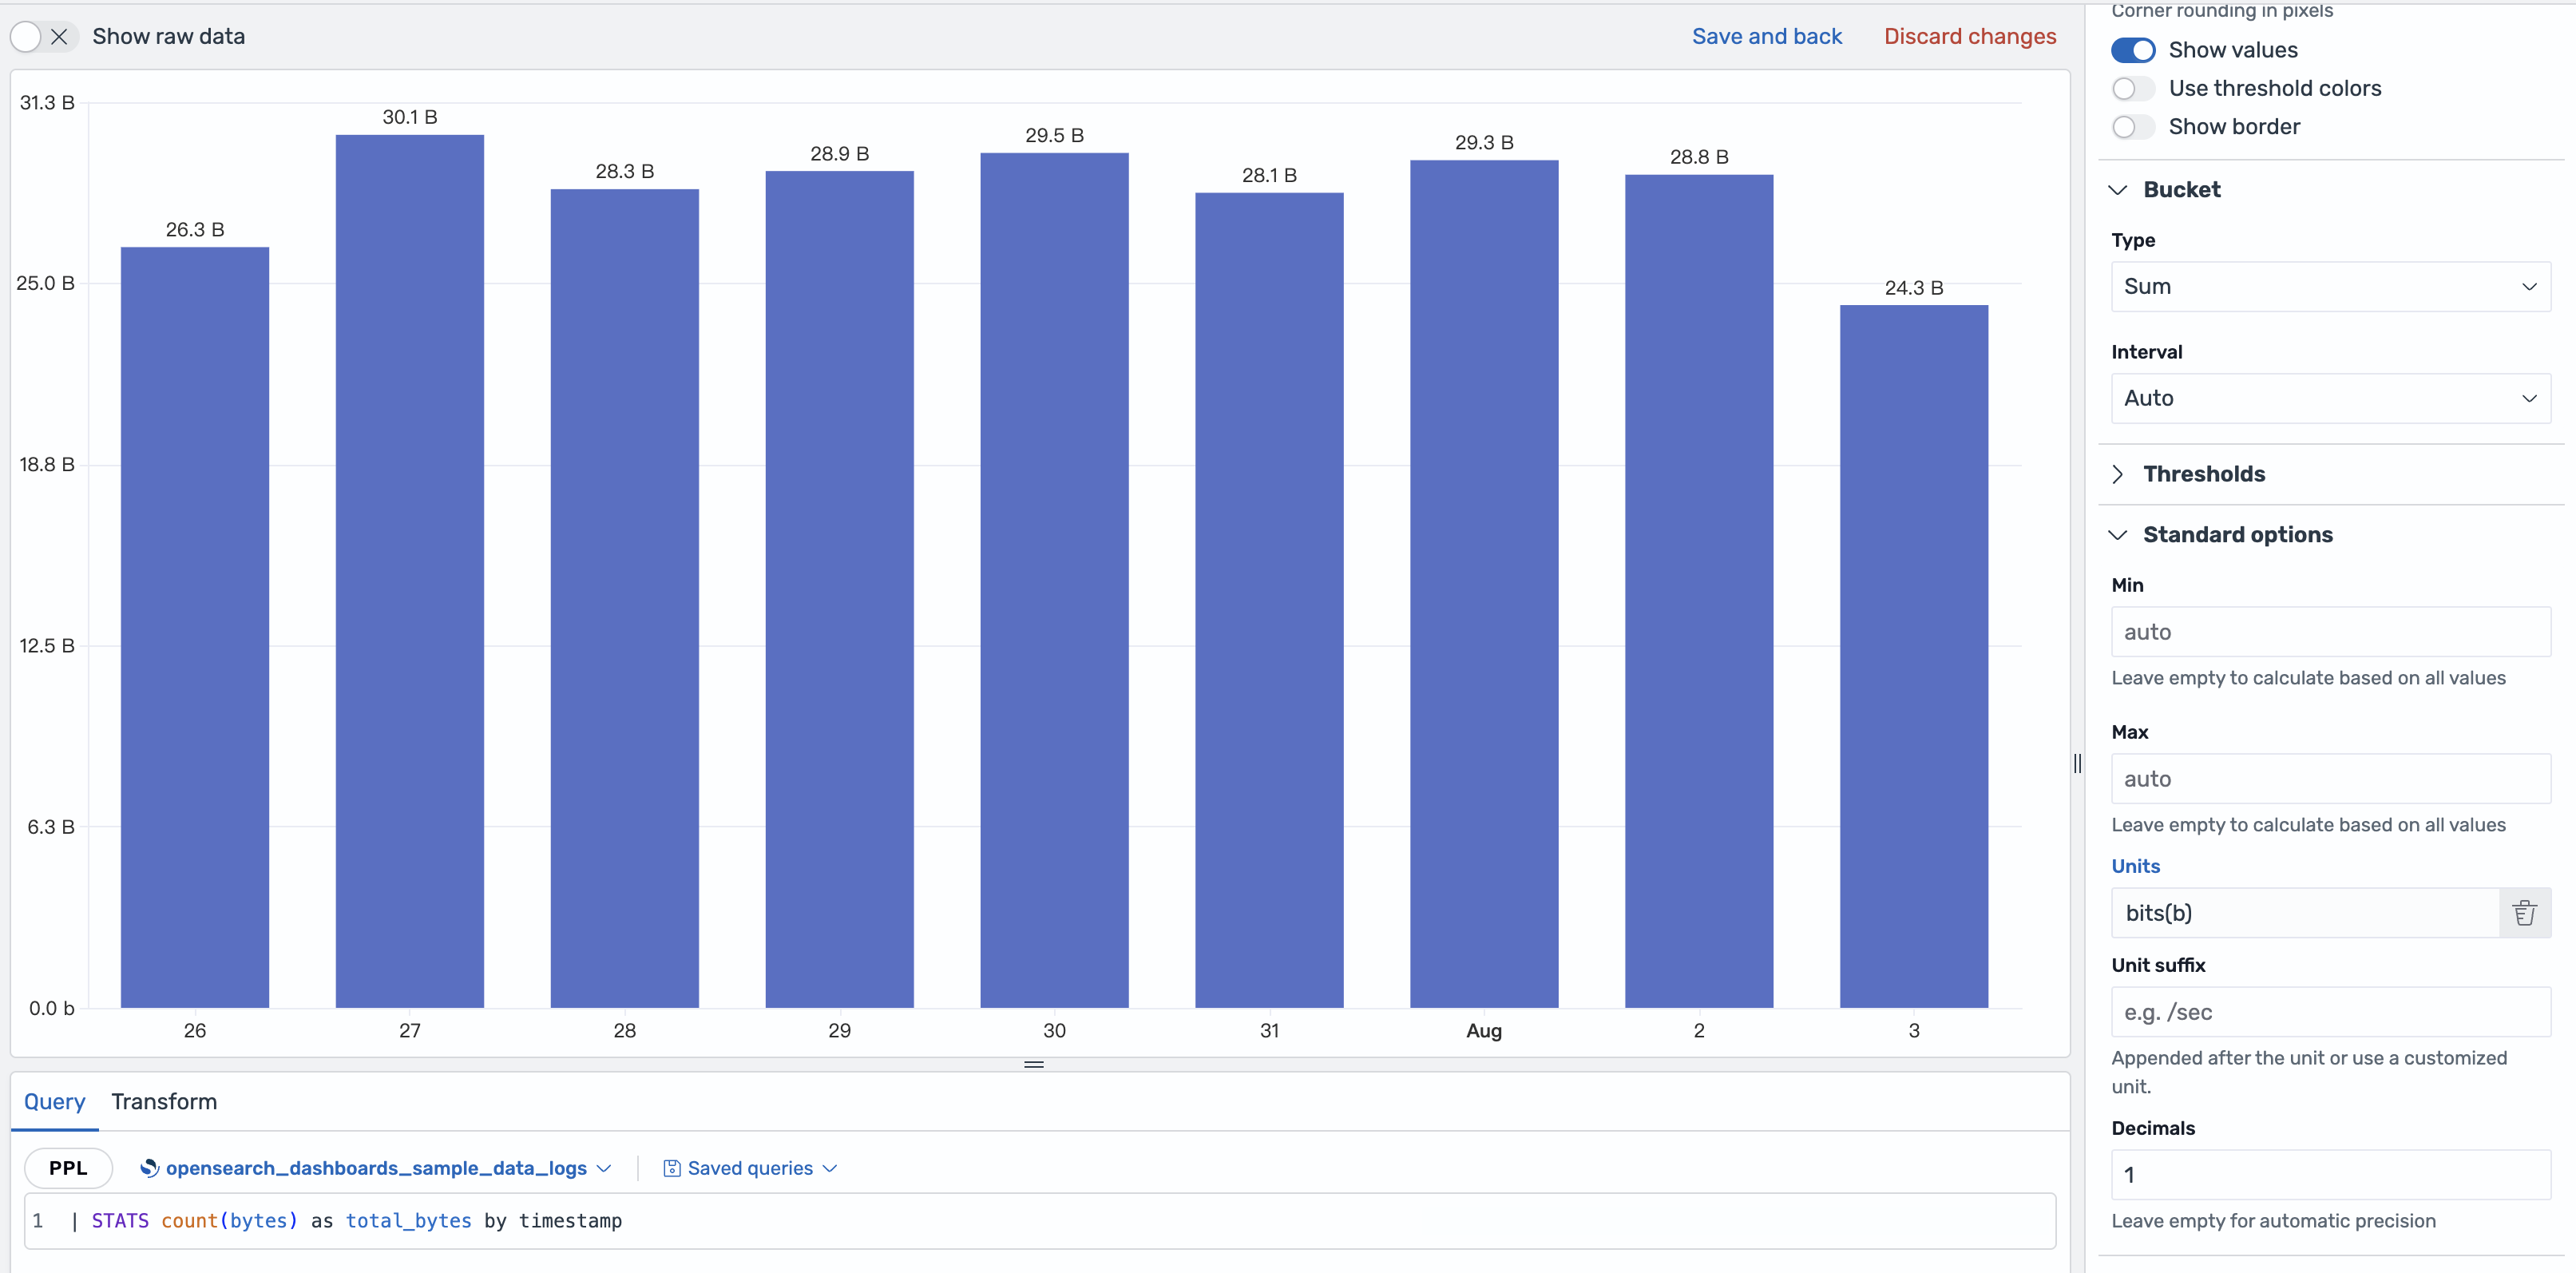Screen dimensions: 2576x1273
Task: Click the bar for date 3
Action: click(1914, 656)
